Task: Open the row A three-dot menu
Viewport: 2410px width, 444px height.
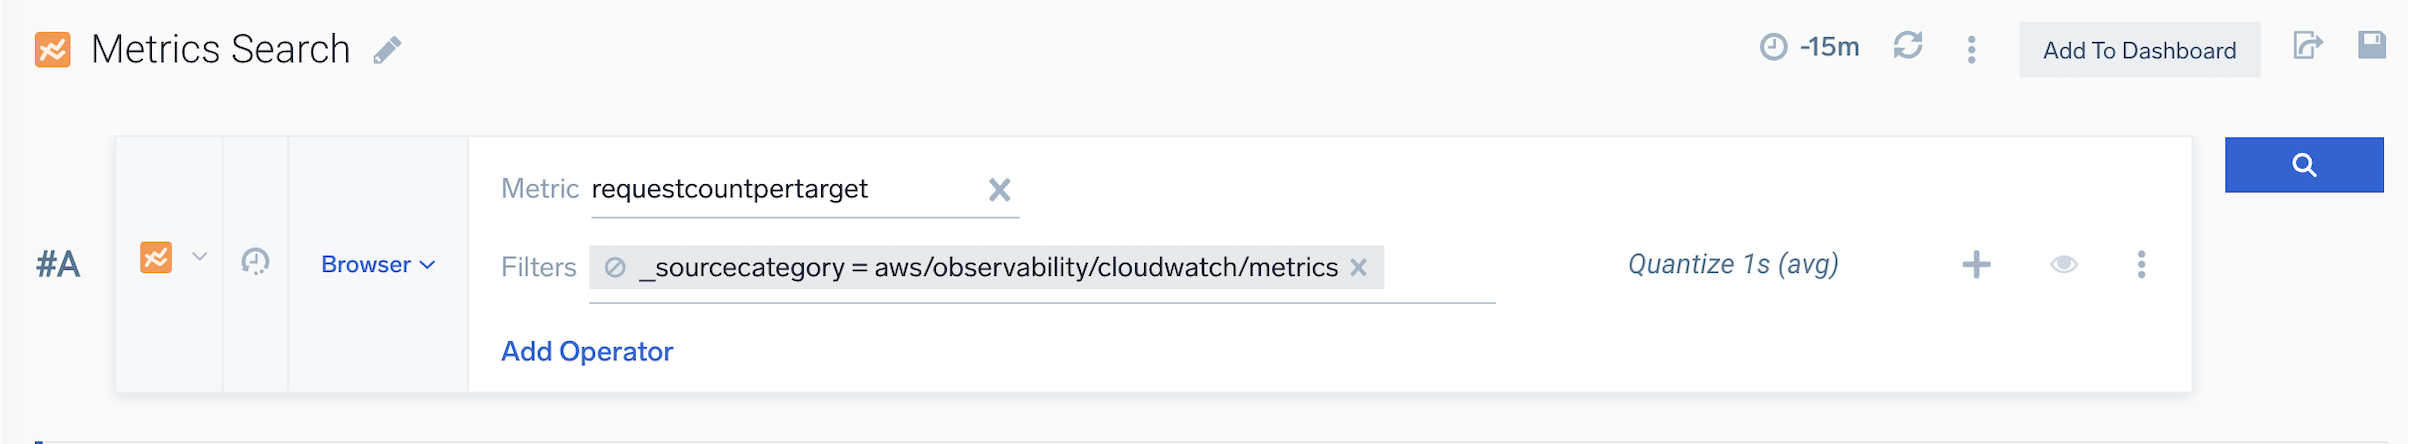Action: click(x=2141, y=265)
